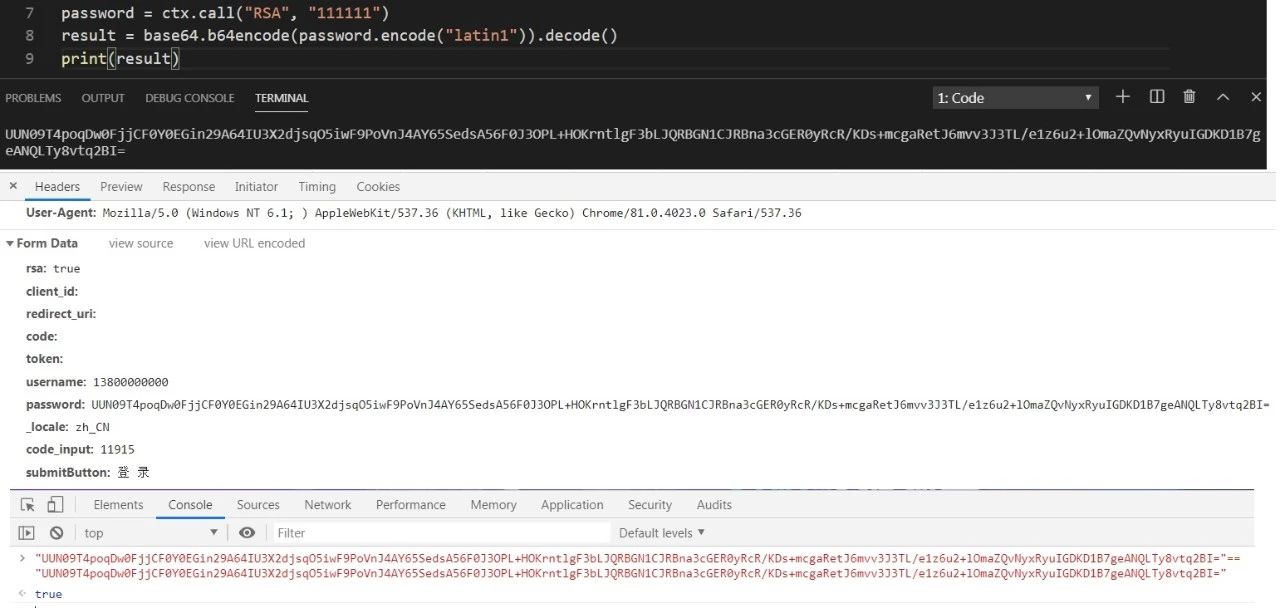Click code line 8 base64 encode statement
This screenshot has width=1280, height=608.
tap(339, 36)
